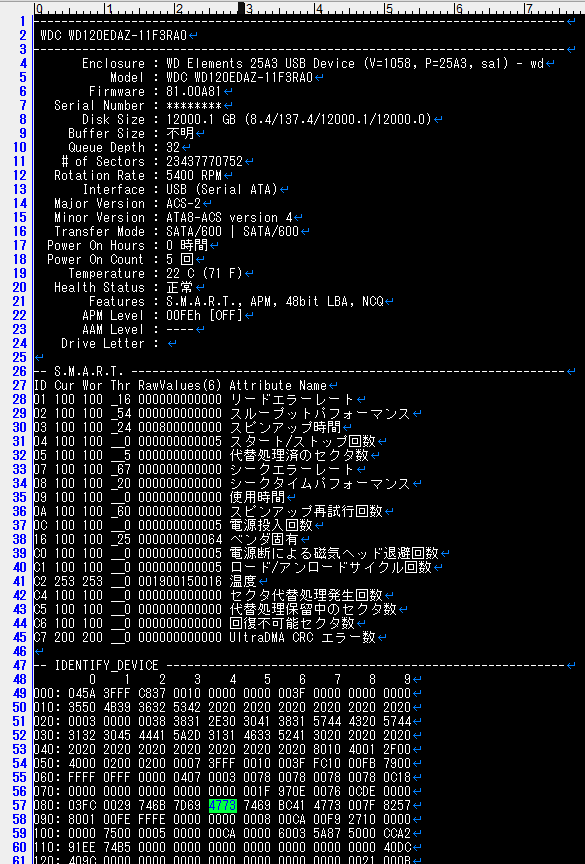
Task: Click the hex dump row starting 060:
Action: [x=223, y=777]
